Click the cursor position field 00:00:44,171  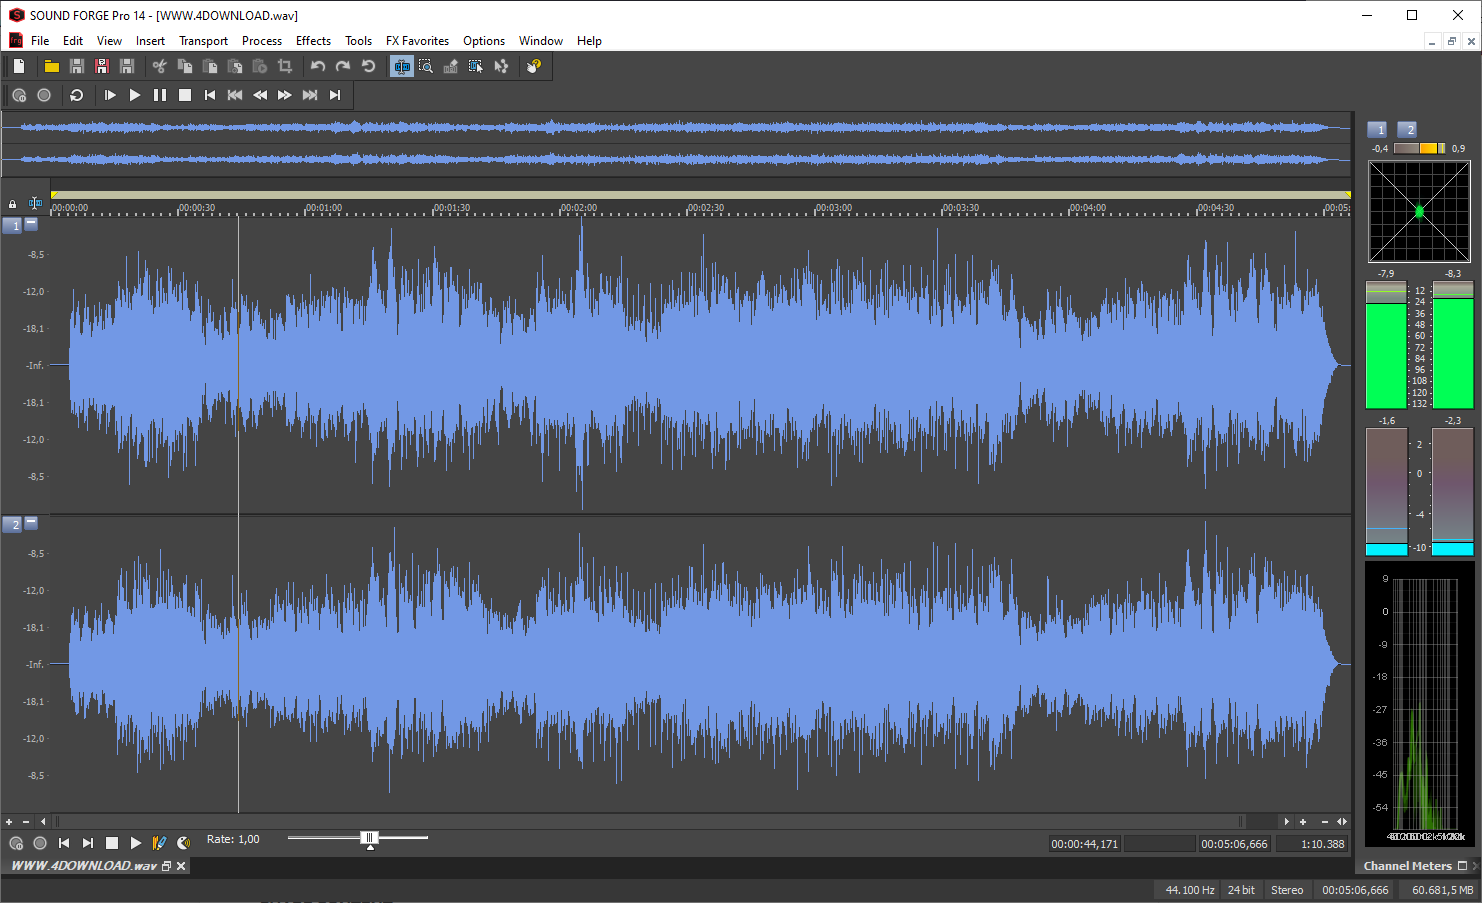click(1085, 844)
